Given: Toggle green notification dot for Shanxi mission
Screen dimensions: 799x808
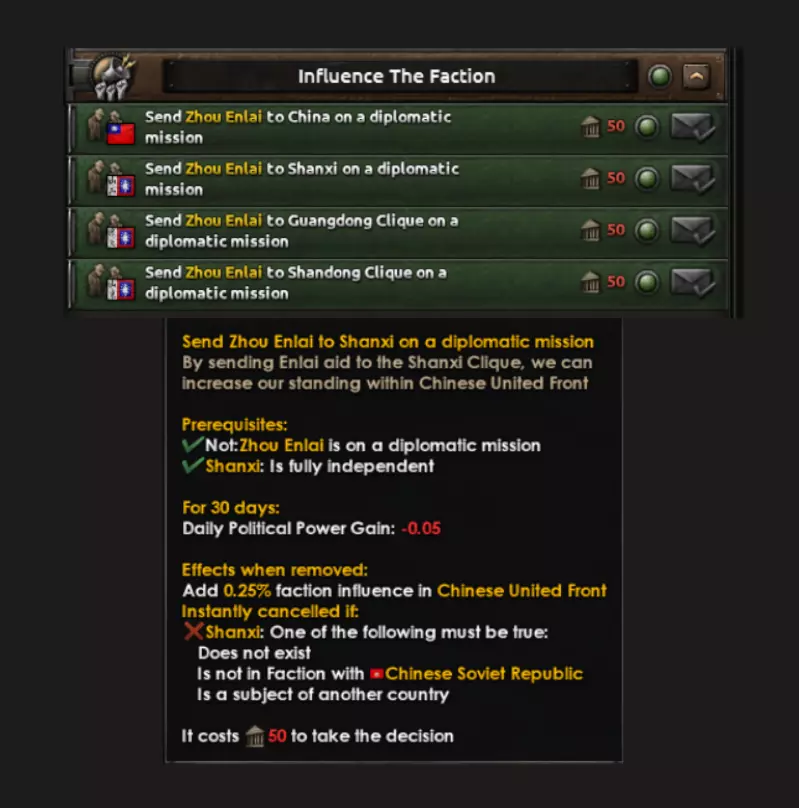Looking at the screenshot, I should click(647, 179).
